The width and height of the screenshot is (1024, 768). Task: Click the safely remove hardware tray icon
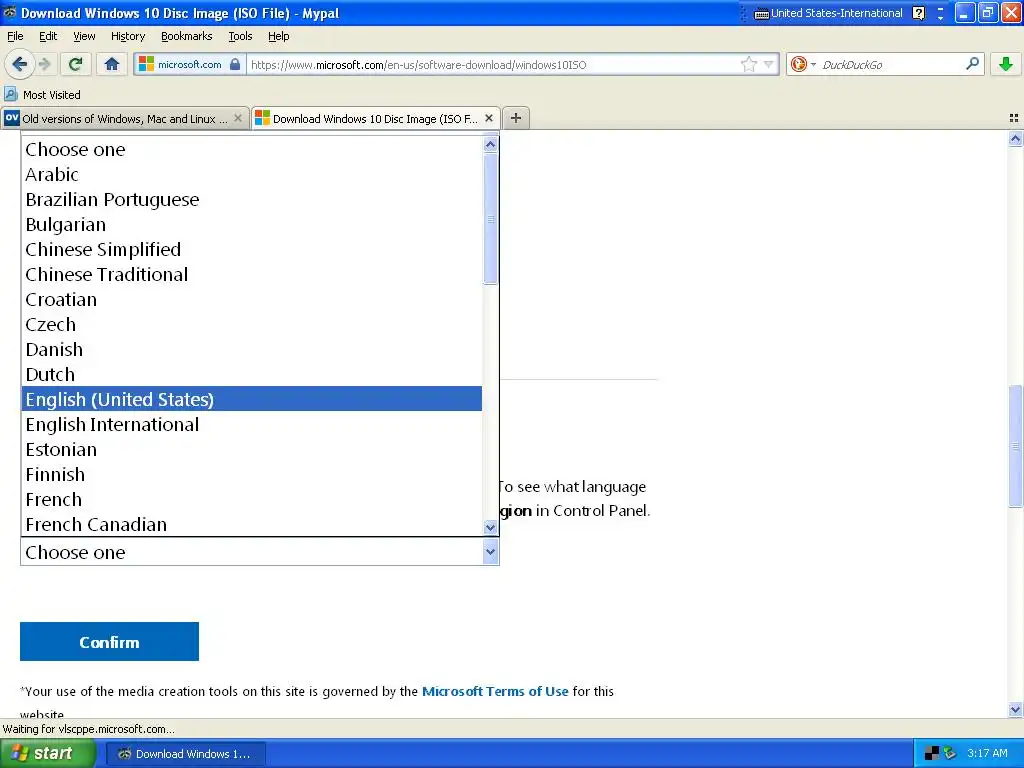pos(950,753)
